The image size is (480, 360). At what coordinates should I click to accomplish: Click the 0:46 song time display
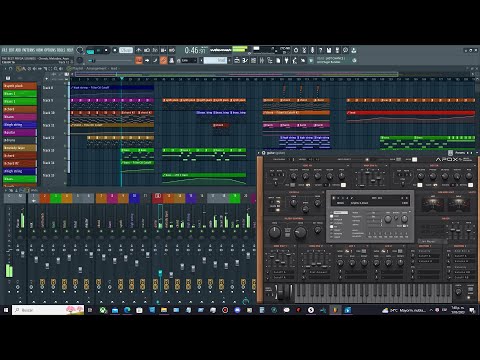(195, 51)
